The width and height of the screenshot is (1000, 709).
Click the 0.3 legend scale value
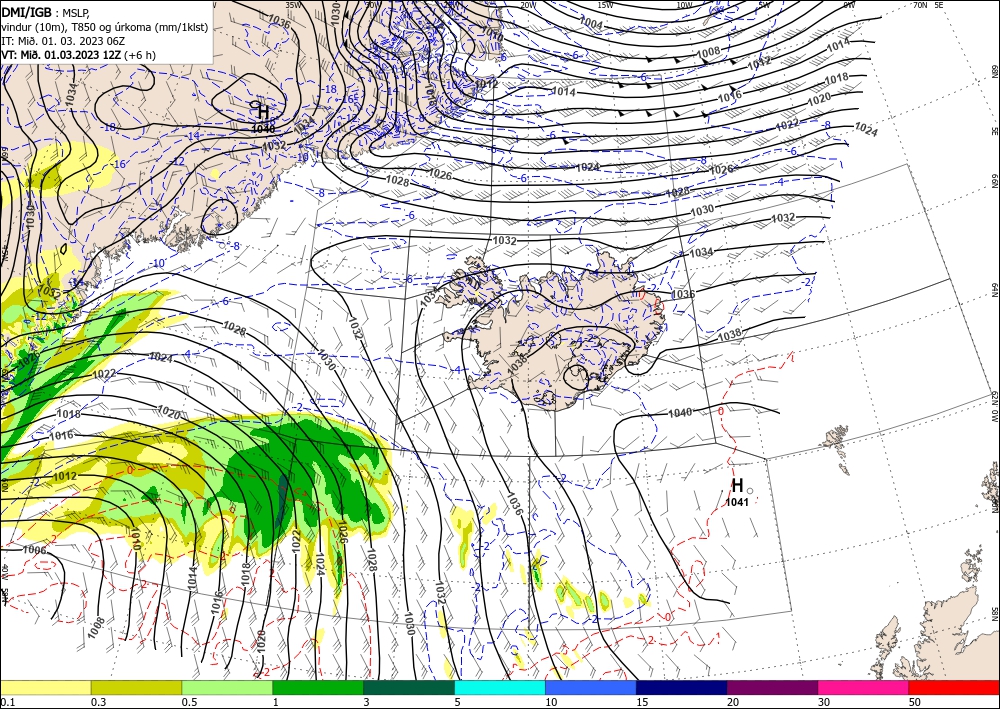coord(98,702)
